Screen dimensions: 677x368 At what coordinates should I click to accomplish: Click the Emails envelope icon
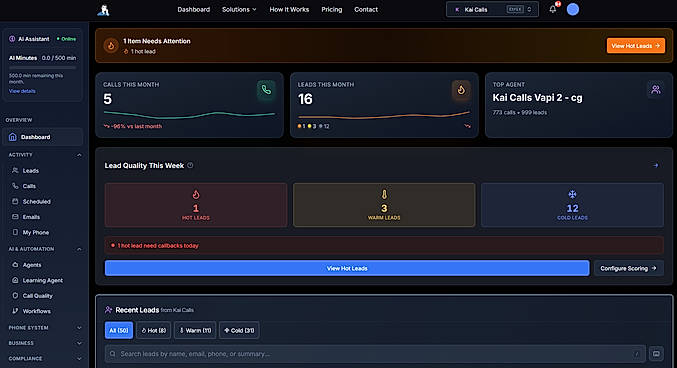tap(15, 216)
